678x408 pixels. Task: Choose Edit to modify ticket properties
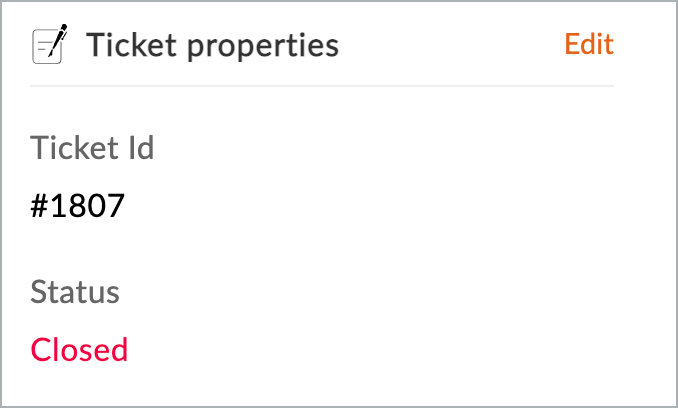click(588, 45)
